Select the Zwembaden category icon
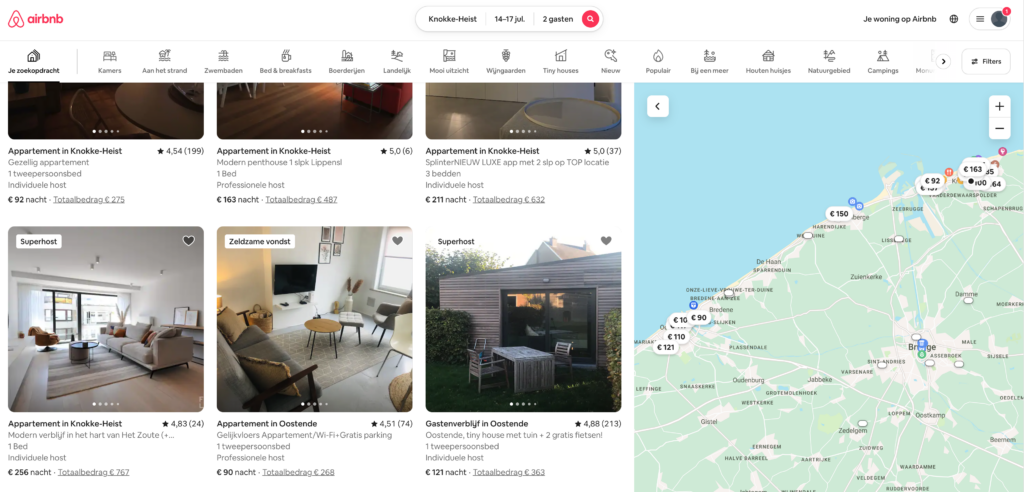 coord(223,56)
